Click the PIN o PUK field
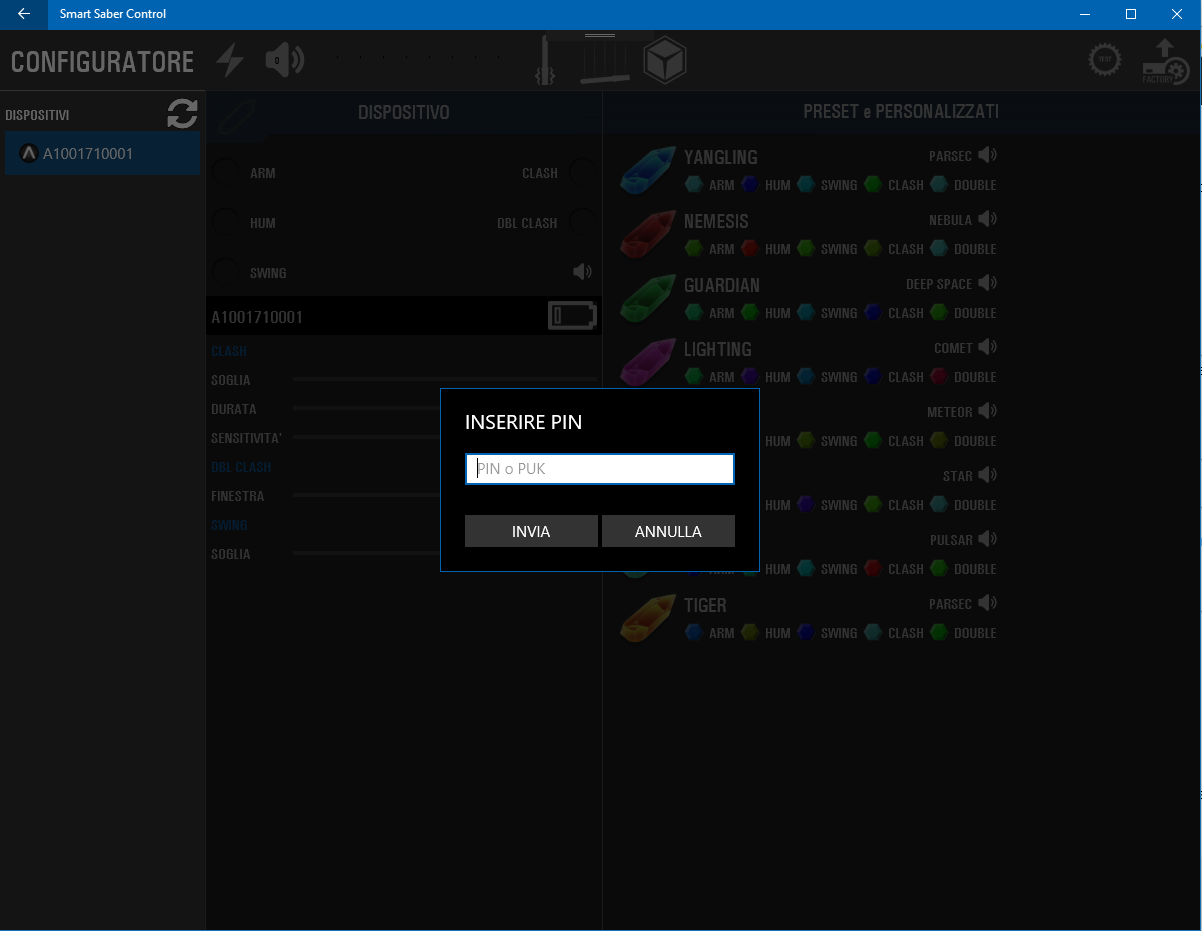Viewport: 1202px width, 931px height. tap(600, 469)
